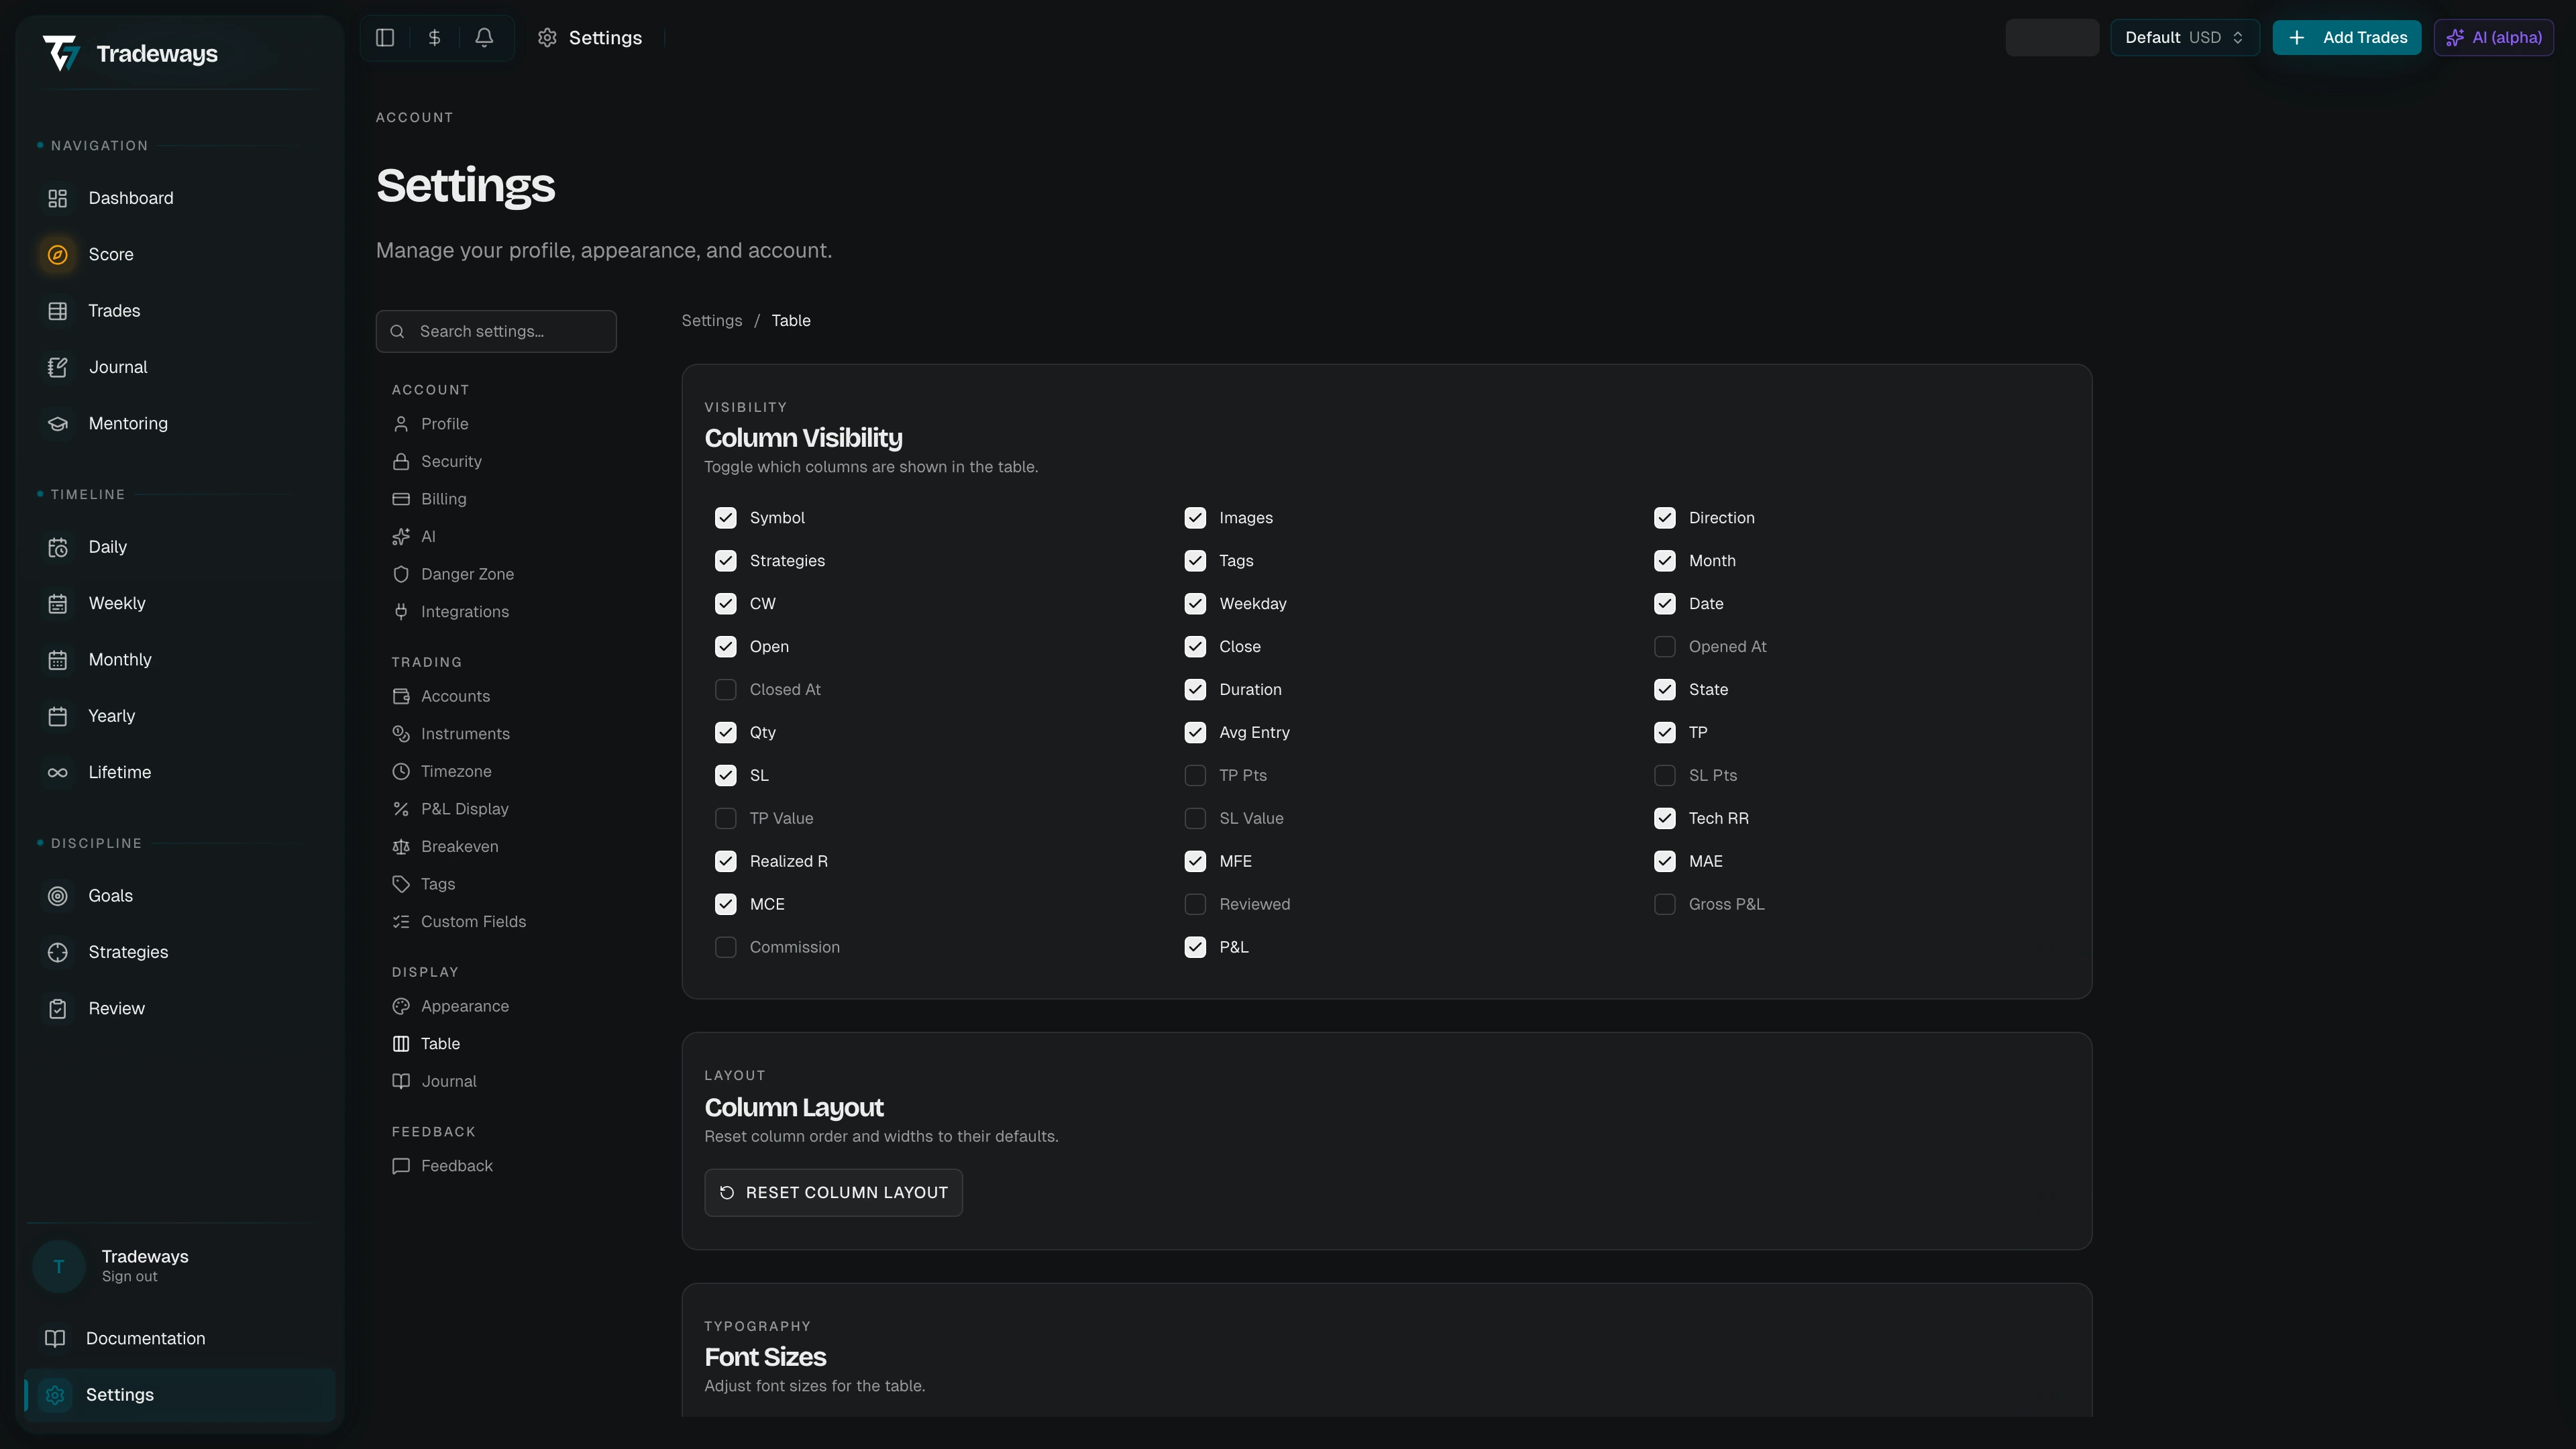Image resolution: width=2576 pixels, height=1449 pixels.
Task: Click the Goals target icon
Action: click(58, 896)
